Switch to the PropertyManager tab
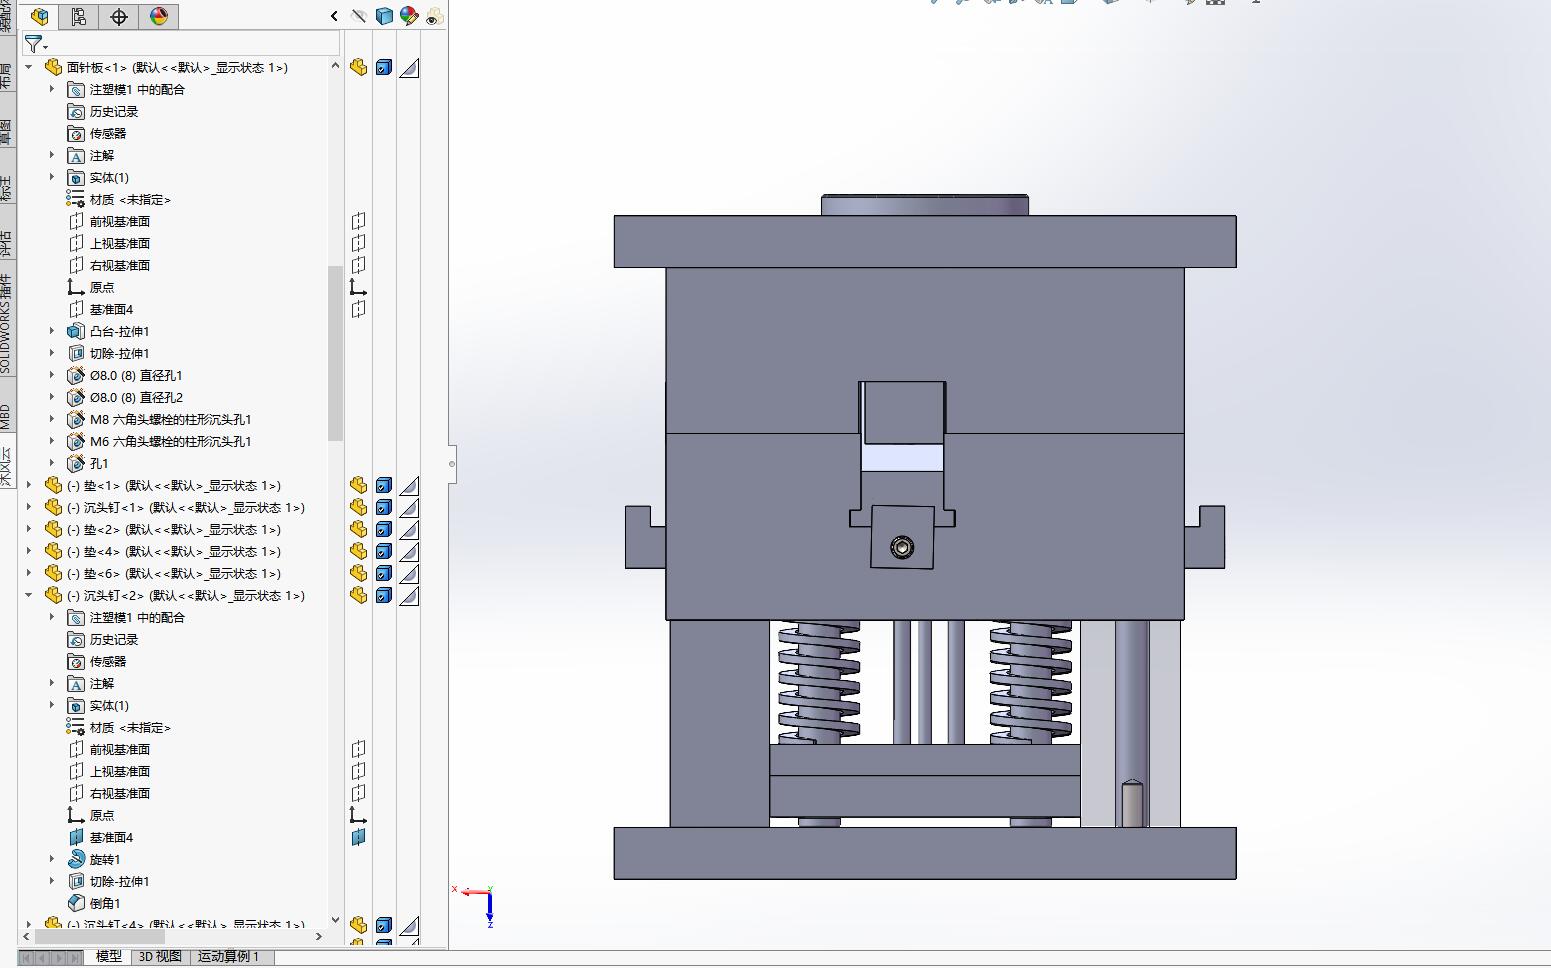Image resolution: width=1551 pixels, height=968 pixels. 78,16
